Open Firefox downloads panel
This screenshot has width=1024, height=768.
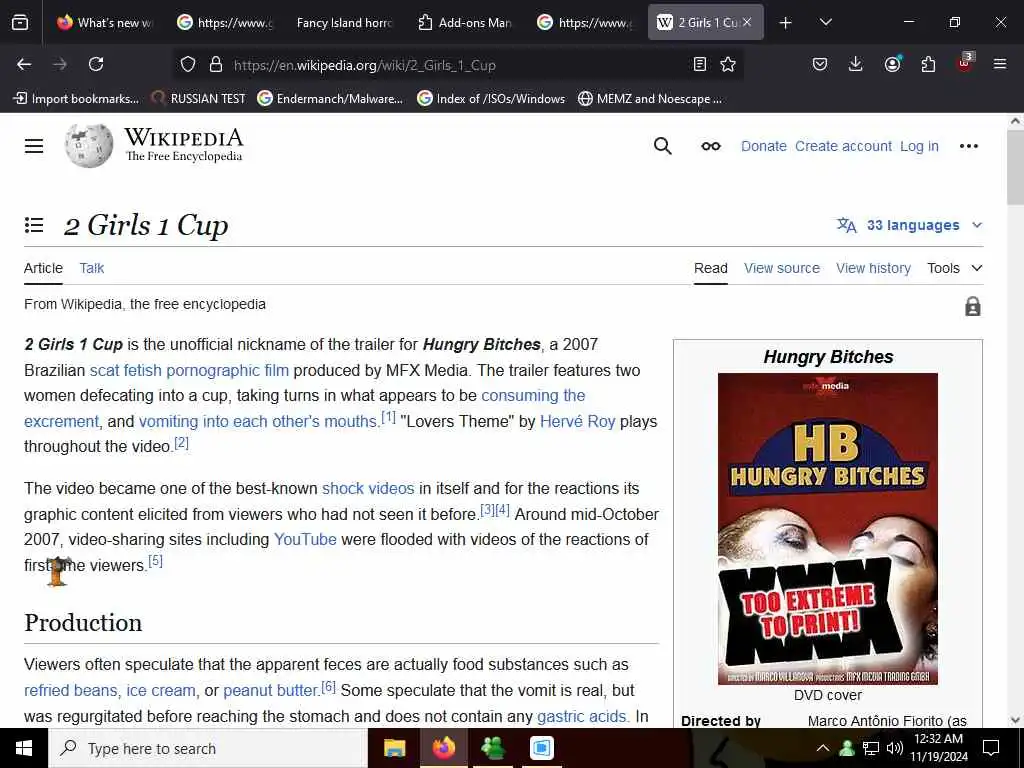click(x=856, y=64)
